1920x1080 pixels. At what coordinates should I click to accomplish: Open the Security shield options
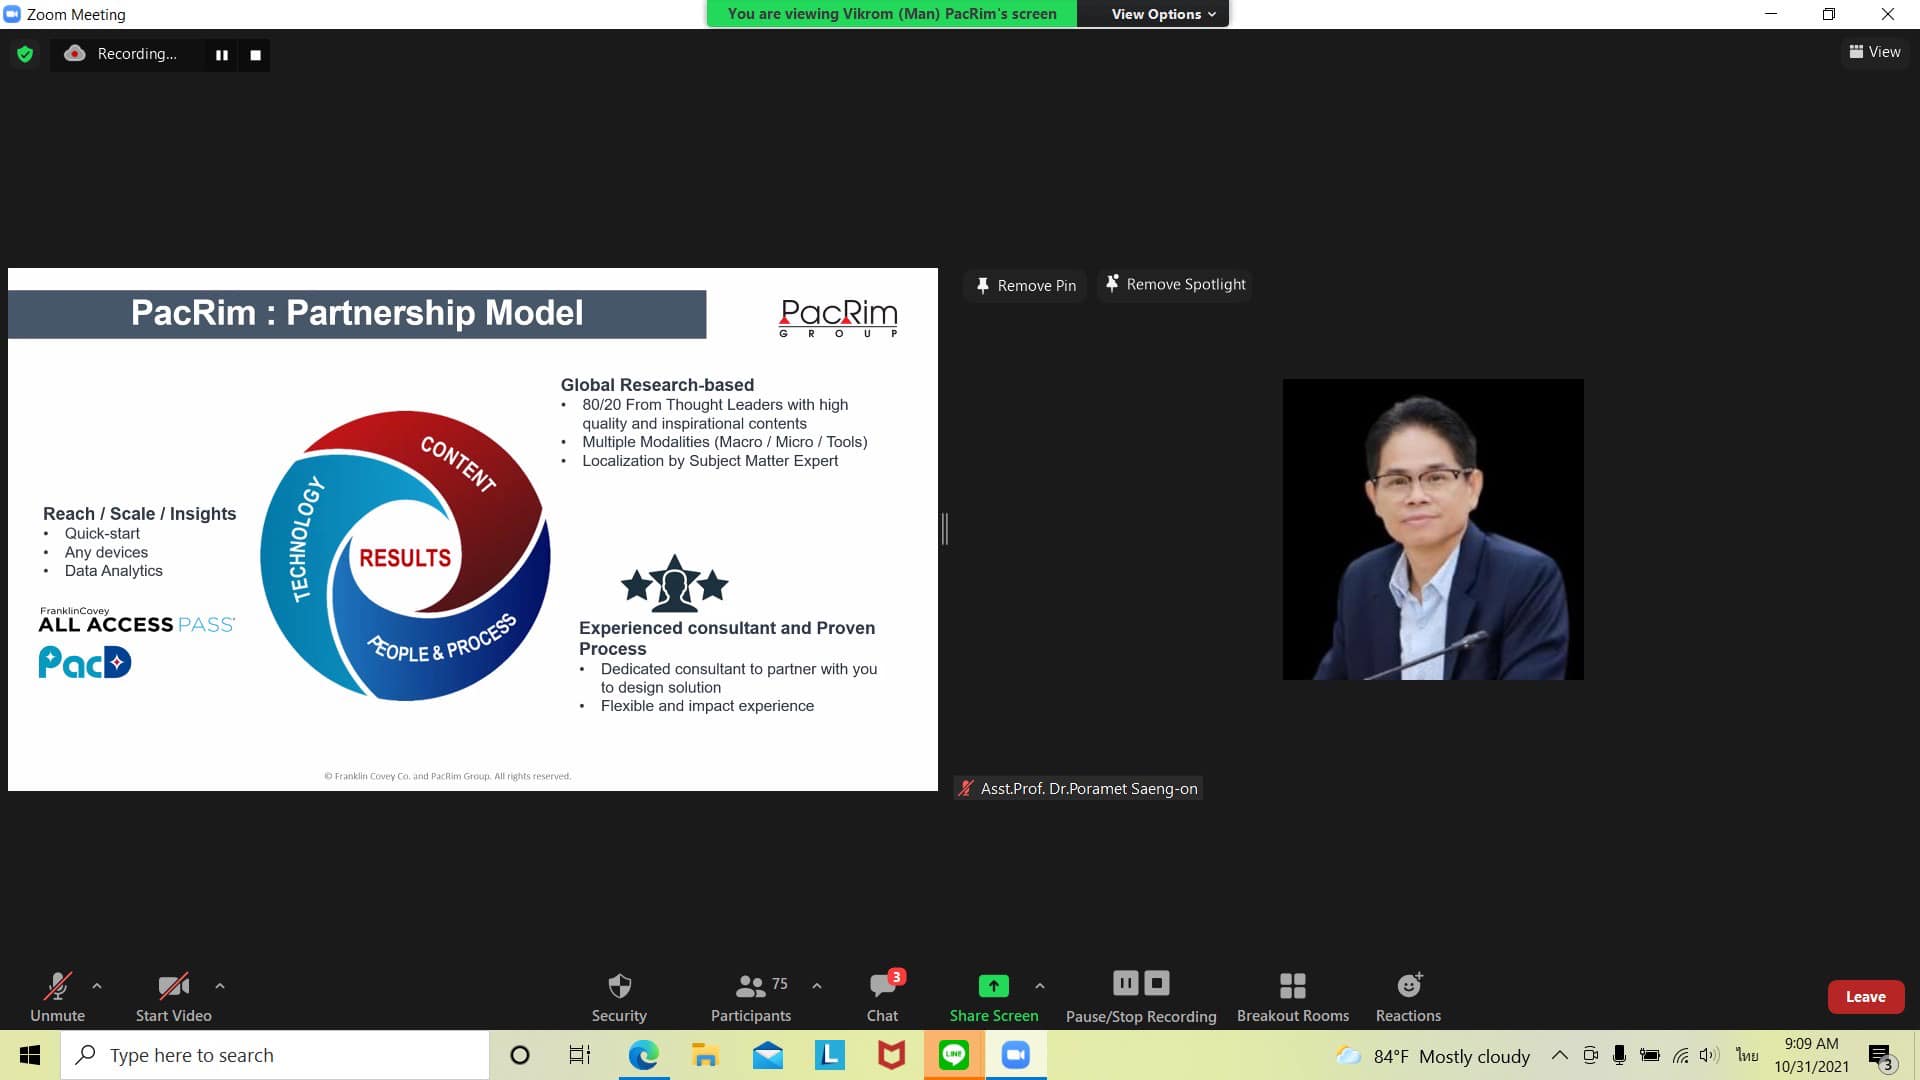pos(619,997)
